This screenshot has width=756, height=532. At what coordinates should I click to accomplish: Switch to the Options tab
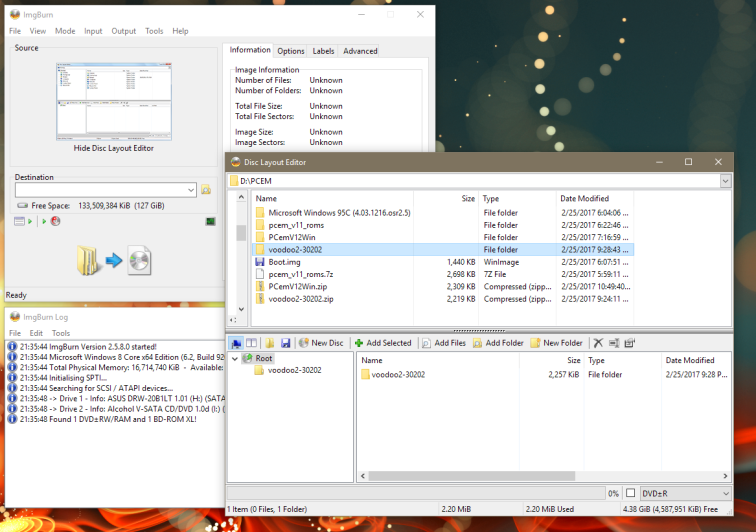291,51
